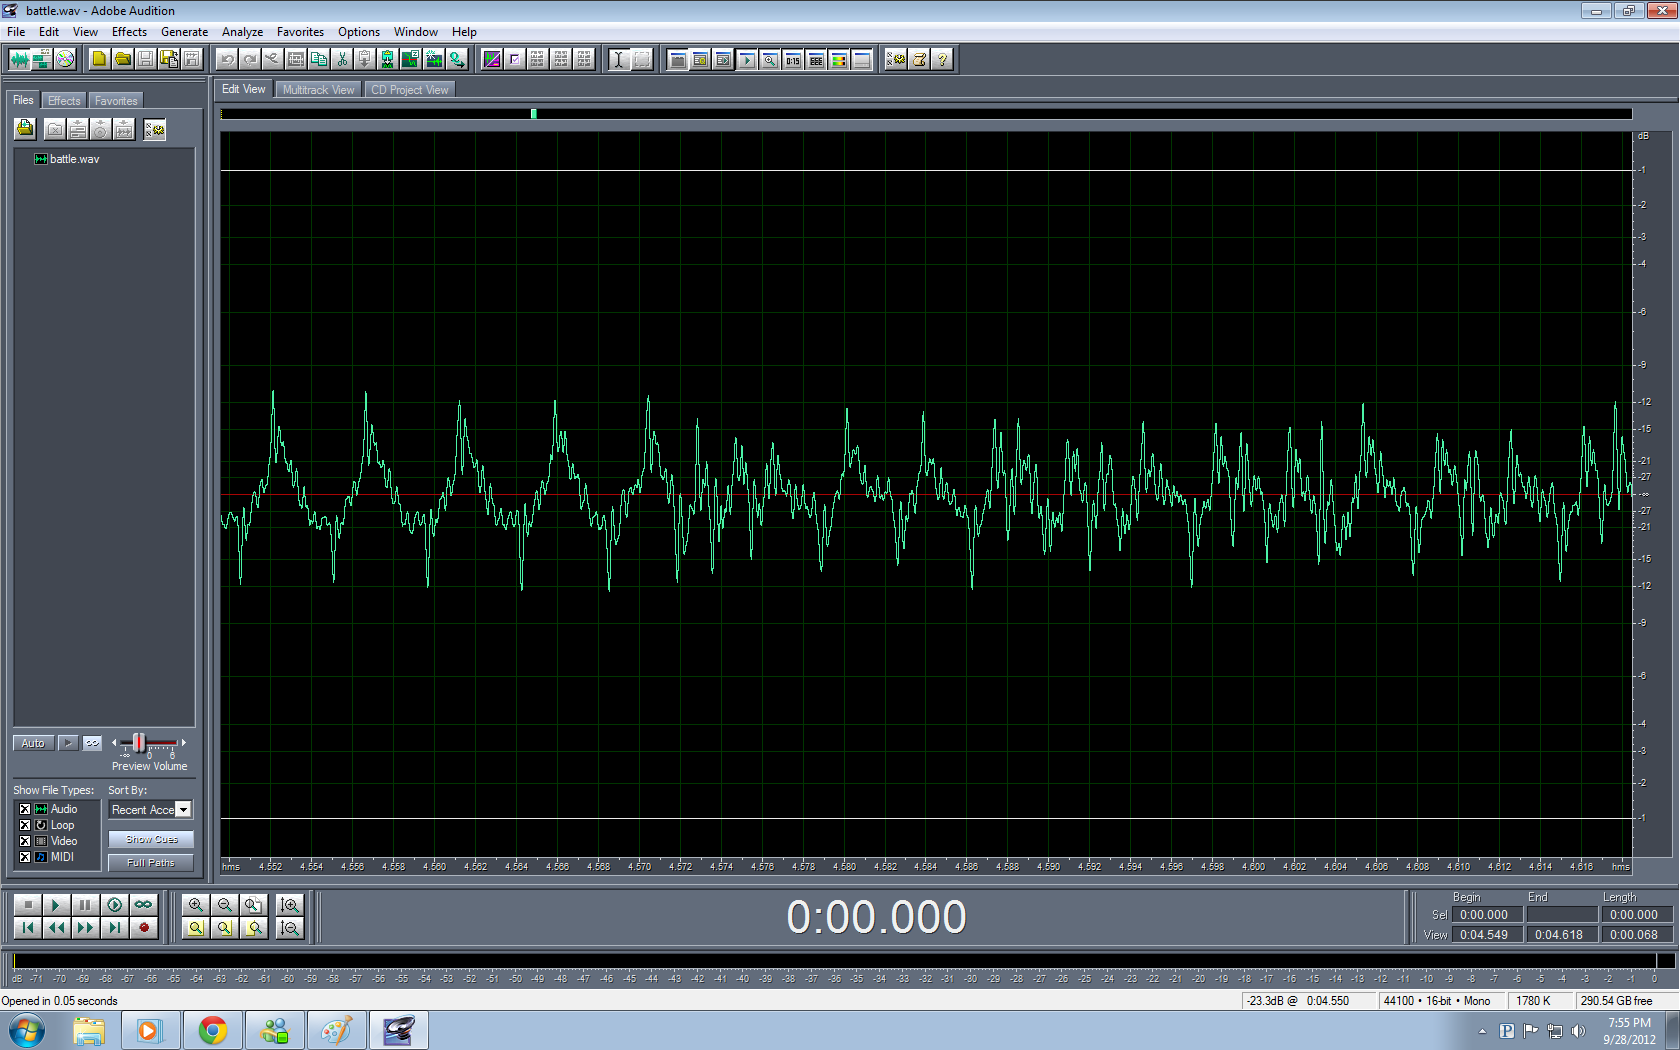This screenshot has height=1050, width=1680.
Task: Play from cursor to end with the circled play
Action: [115, 905]
